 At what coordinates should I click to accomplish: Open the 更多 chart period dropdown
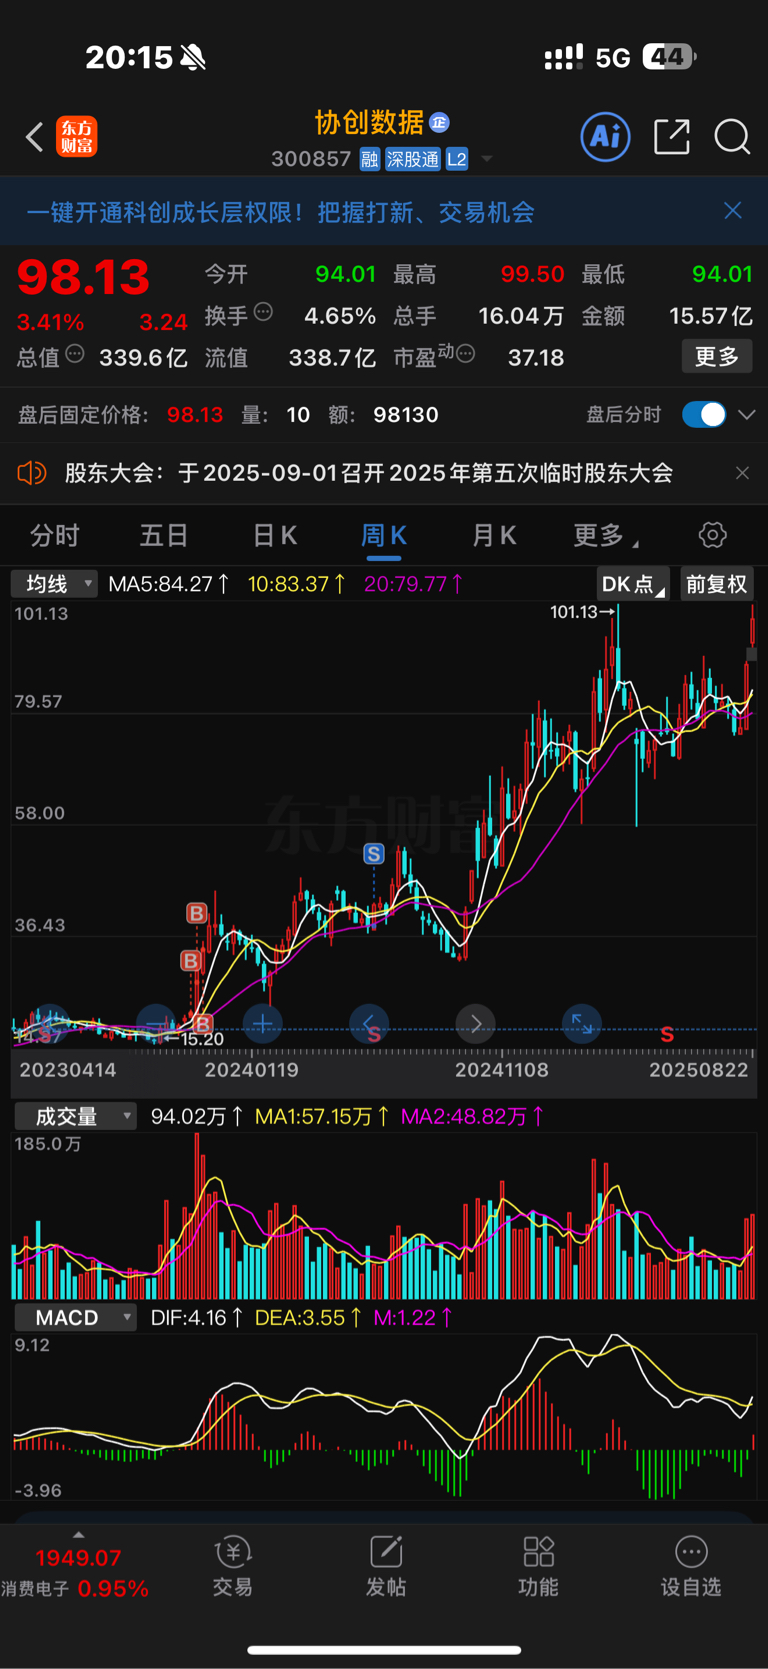pos(606,536)
